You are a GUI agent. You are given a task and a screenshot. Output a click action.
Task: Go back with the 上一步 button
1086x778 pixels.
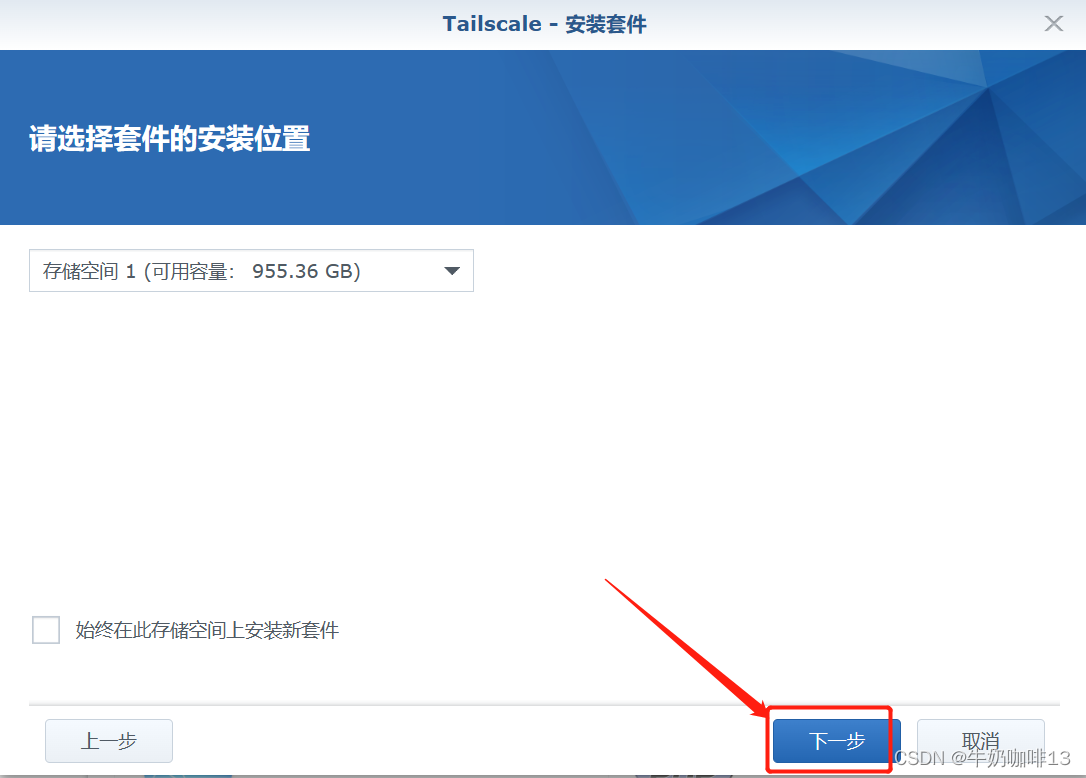point(109,741)
